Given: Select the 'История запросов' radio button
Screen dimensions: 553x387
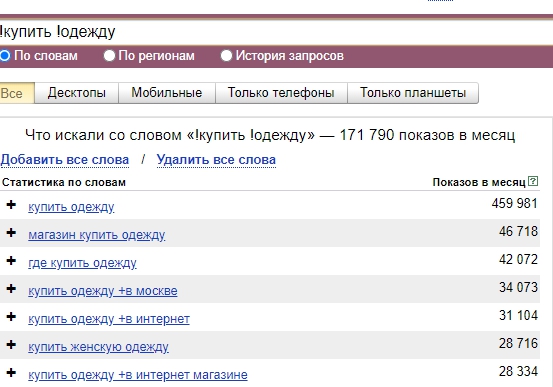Looking at the screenshot, I should [x=226, y=56].
